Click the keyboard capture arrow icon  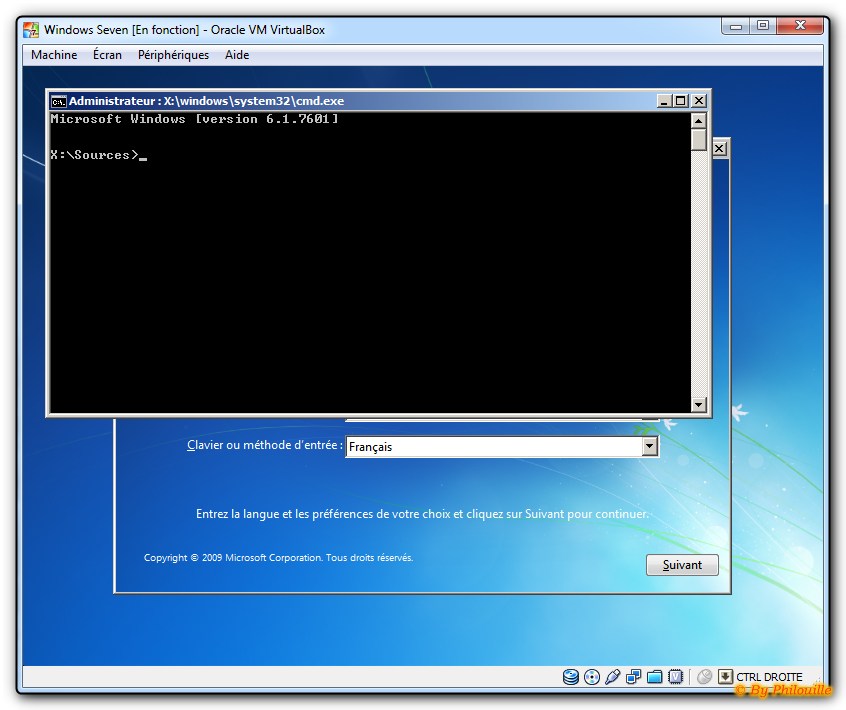pos(726,677)
